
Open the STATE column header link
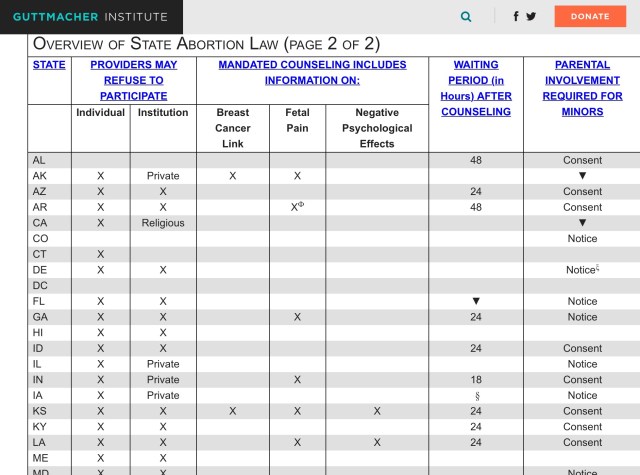[49, 65]
